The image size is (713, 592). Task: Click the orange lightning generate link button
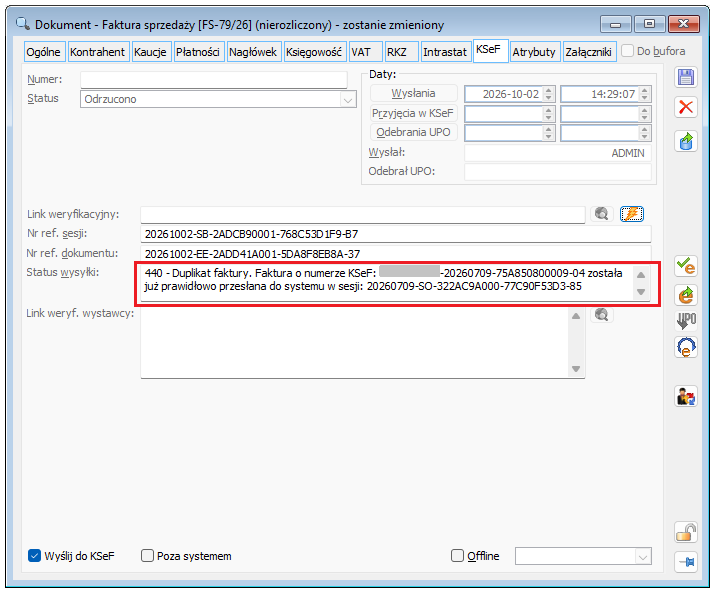click(x=632, y=213)
